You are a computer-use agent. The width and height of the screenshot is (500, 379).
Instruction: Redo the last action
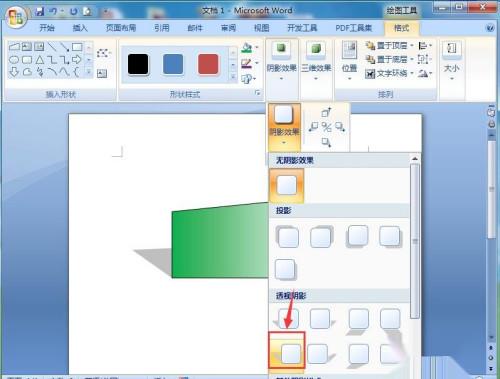(73, 12)
